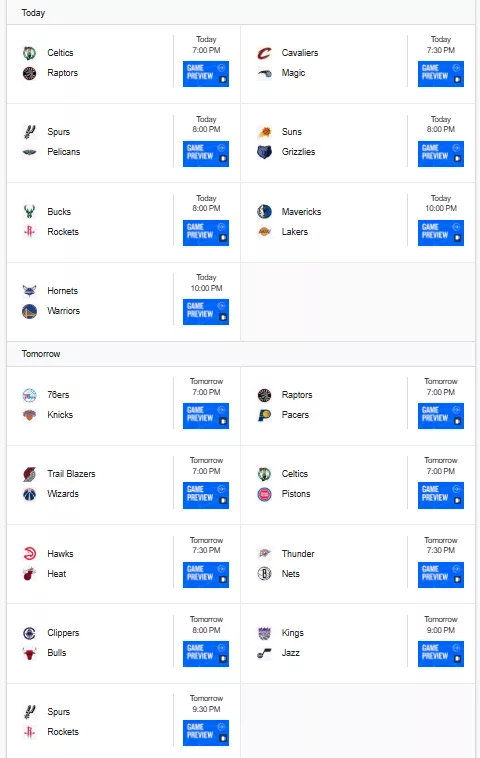Select the Pelicans team name
This screenshot has width=480, height=758.
tap(63, 152)
